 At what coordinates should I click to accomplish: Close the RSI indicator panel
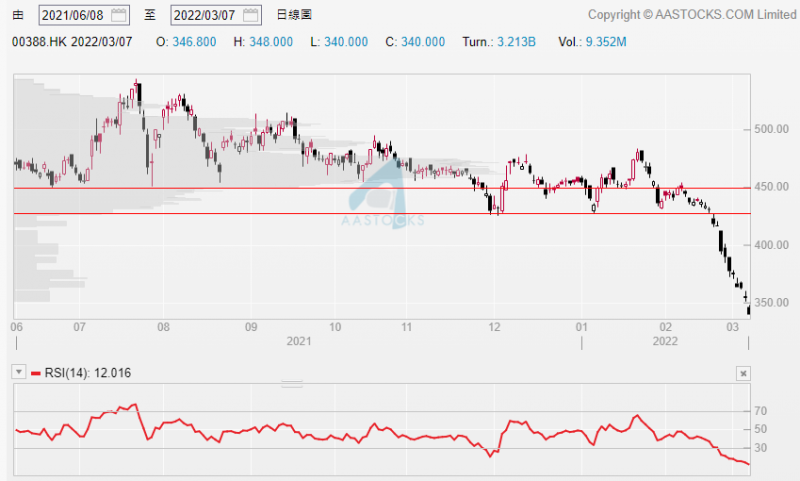click(x=743, y=373)
